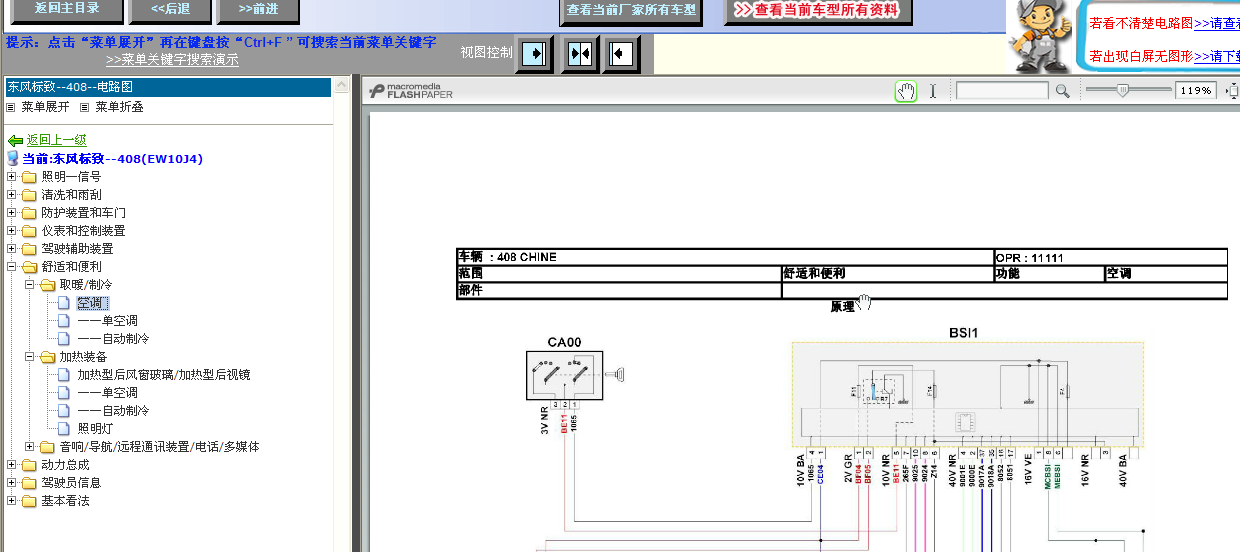Click the 菜单展开 list icon
The height and width of the screenshot is (552, 1240).
click(x=11, y=107)
